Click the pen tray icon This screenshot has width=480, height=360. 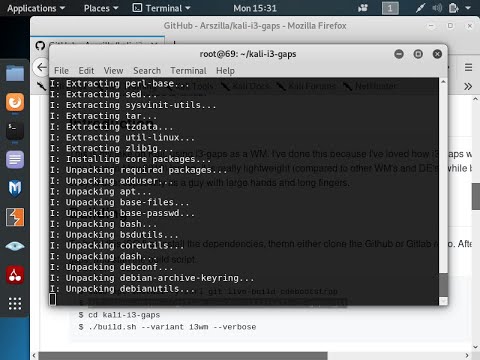[420, 8]
